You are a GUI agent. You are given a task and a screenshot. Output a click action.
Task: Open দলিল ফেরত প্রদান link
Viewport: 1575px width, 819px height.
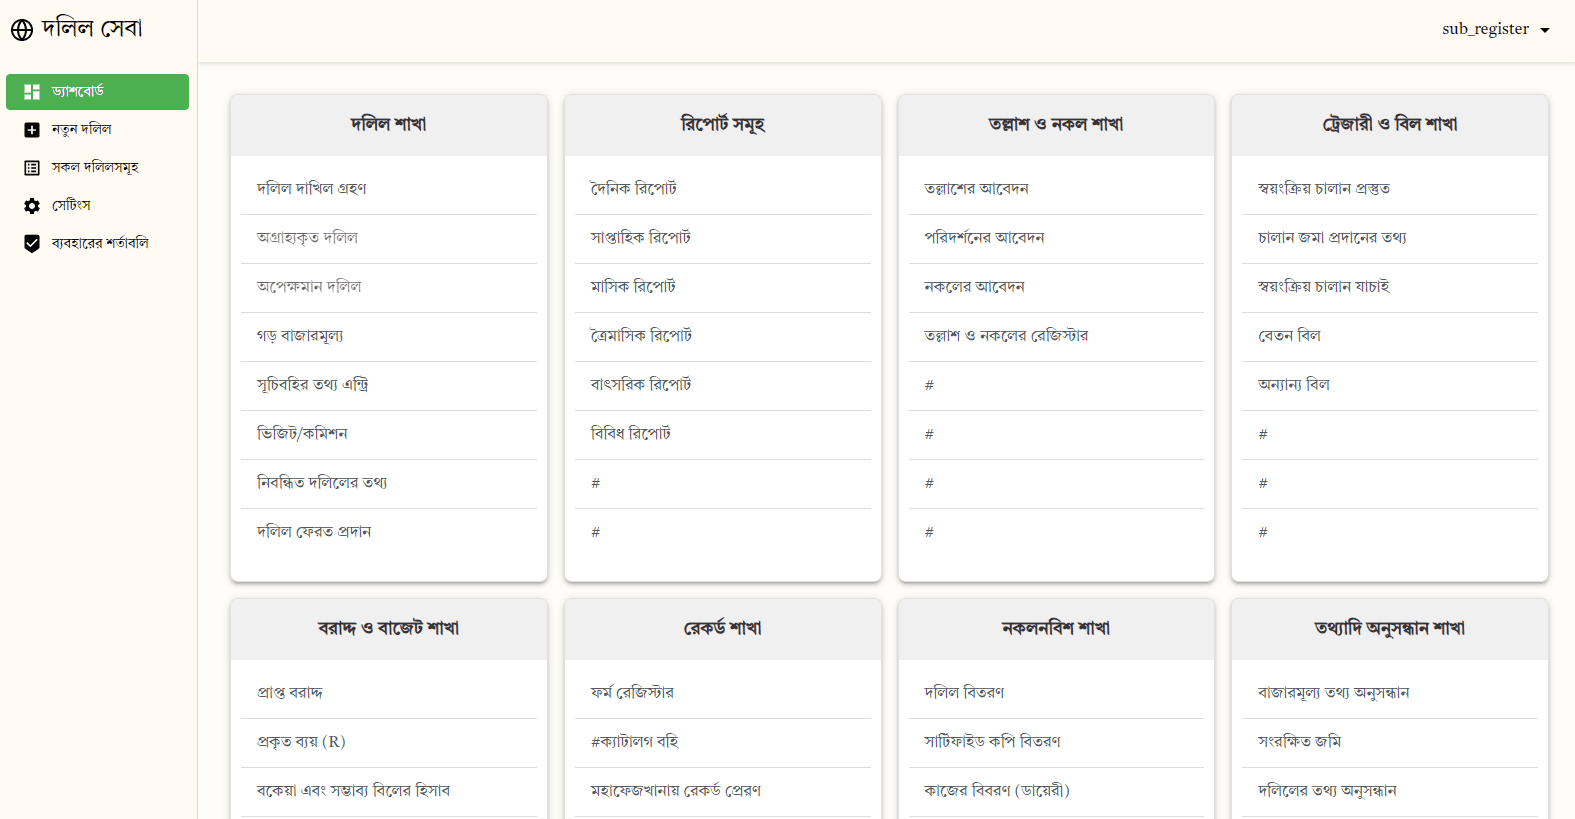coord(314,532)
